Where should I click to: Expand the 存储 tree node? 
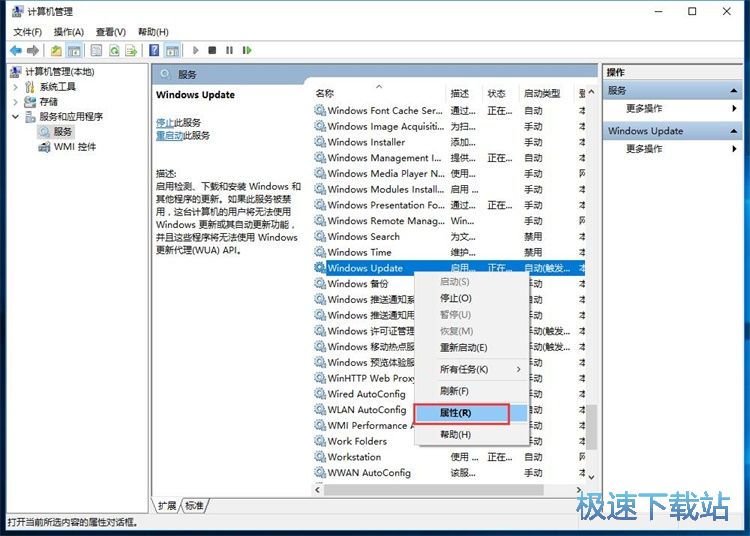[x=15, y=102]
